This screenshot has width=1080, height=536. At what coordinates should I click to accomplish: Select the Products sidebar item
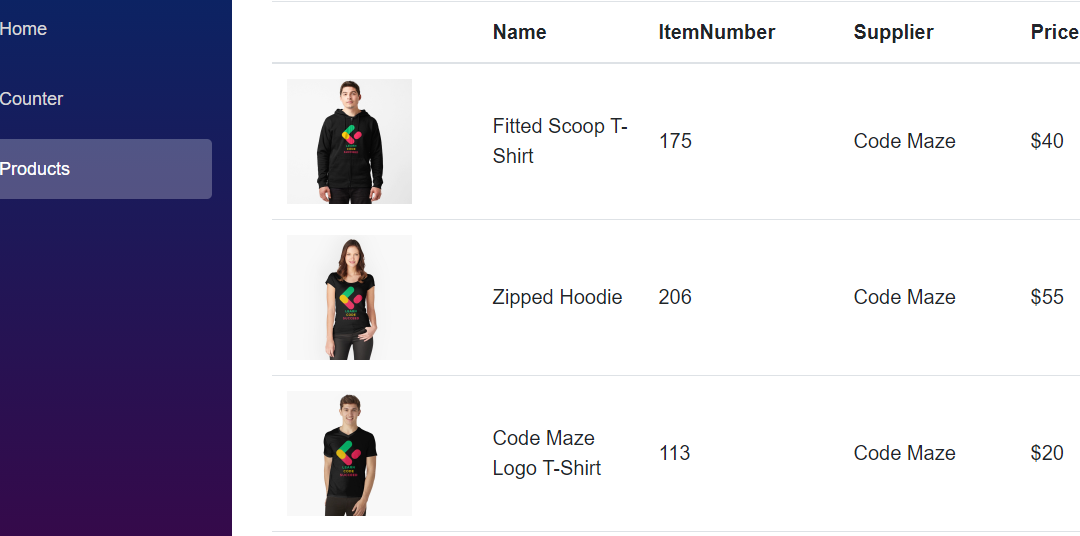[36, 169]
